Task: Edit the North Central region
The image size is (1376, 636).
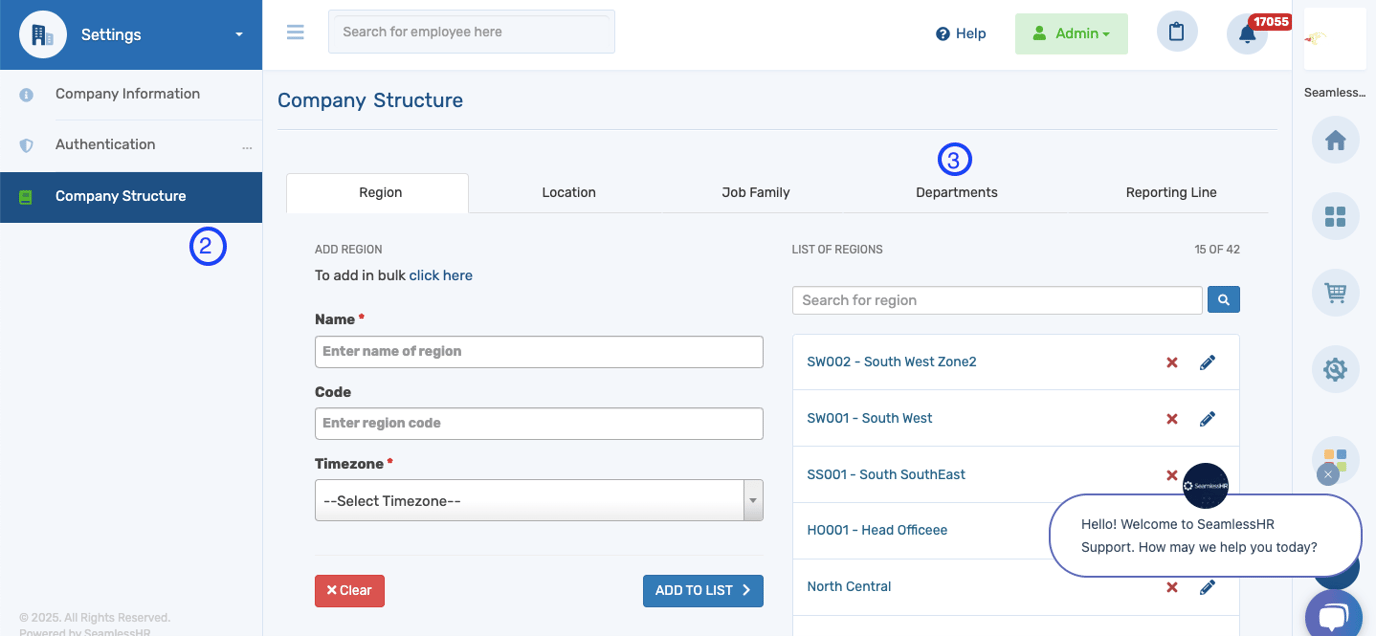Action: (x=1208, y=587)
